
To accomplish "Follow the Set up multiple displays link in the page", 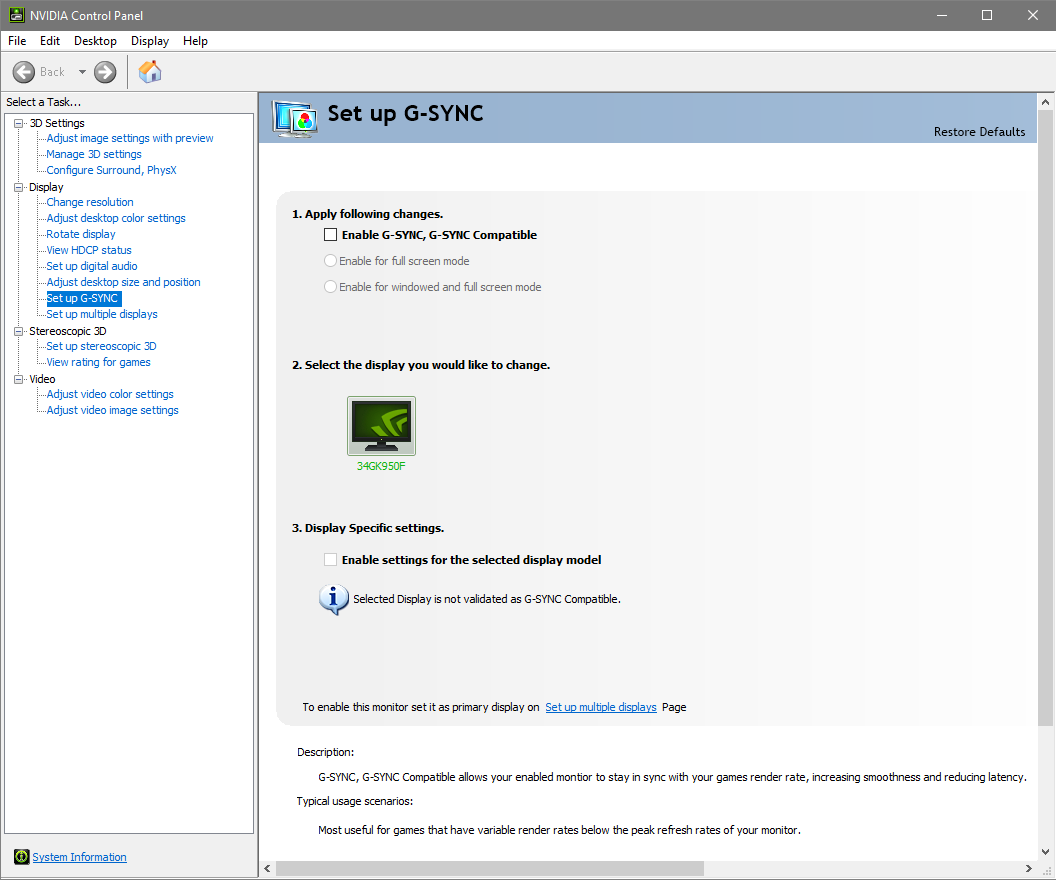I will [601, 707].
